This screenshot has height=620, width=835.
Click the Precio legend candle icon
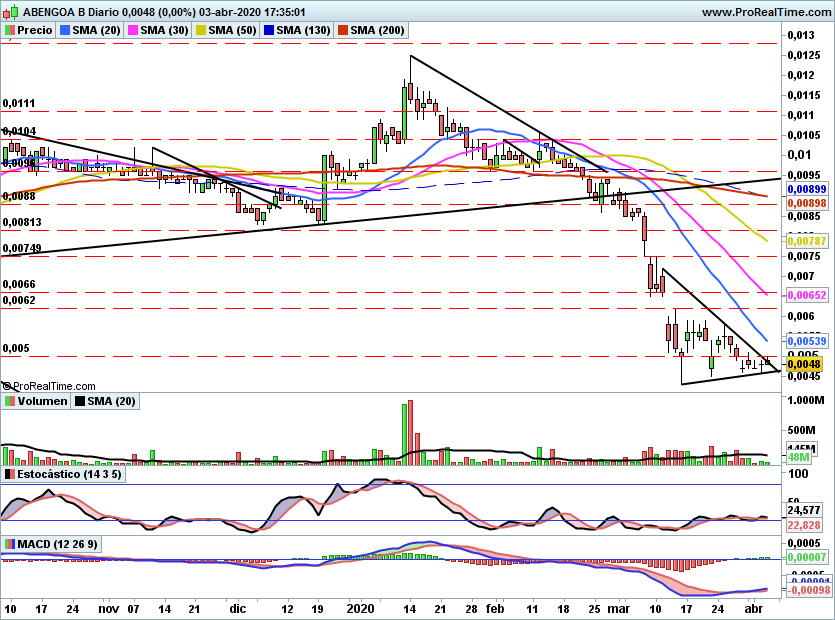pyautogui.click(x=10, y=30)
